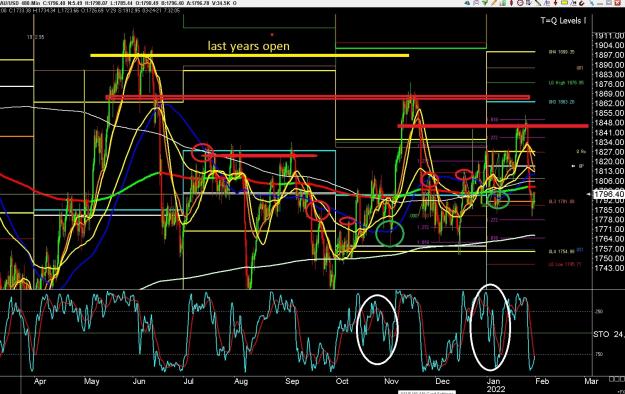Click the Apr label on time axis
Image resolution: width=625 pixels, height=394 pixels.
[40, 381]
